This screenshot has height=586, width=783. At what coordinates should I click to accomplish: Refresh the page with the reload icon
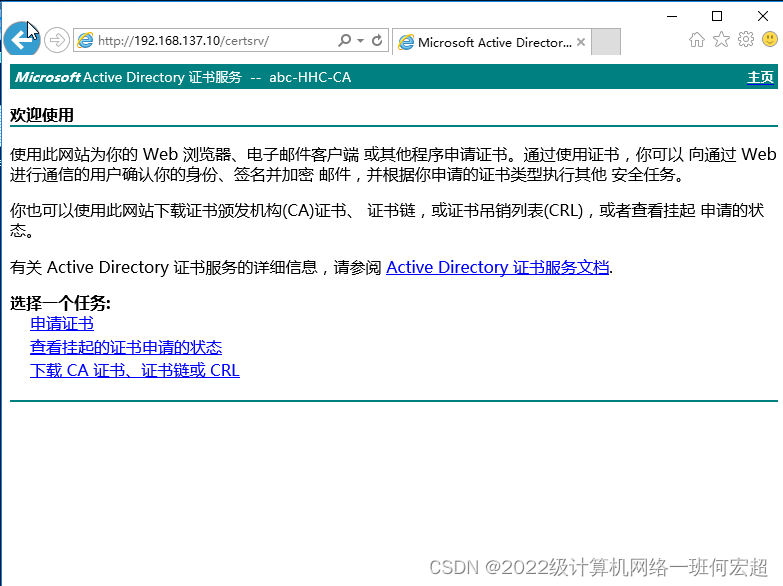(378, 40)
